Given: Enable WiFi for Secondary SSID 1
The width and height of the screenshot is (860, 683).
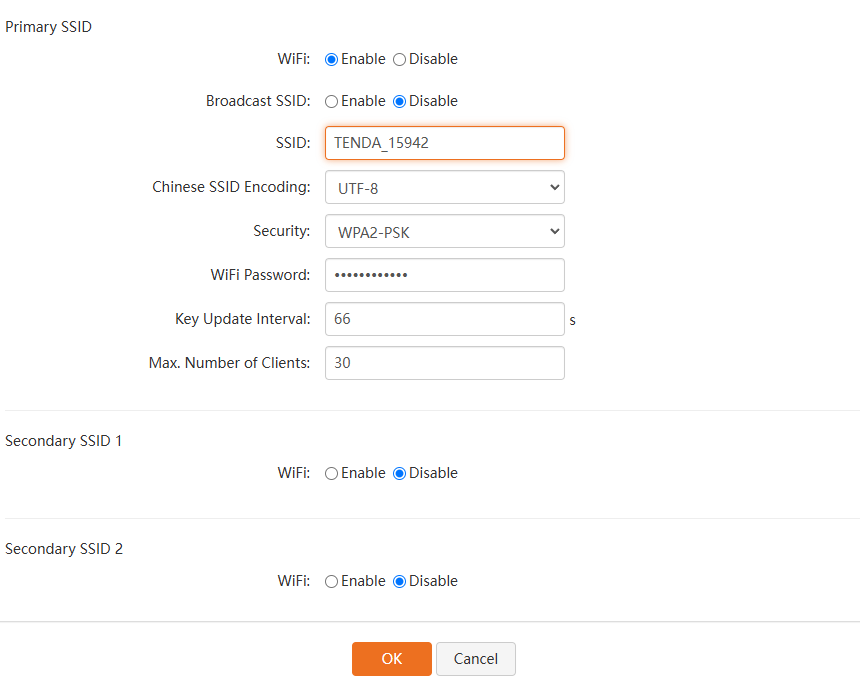Looking at the screenshot, I should click(x=332, y=473).
